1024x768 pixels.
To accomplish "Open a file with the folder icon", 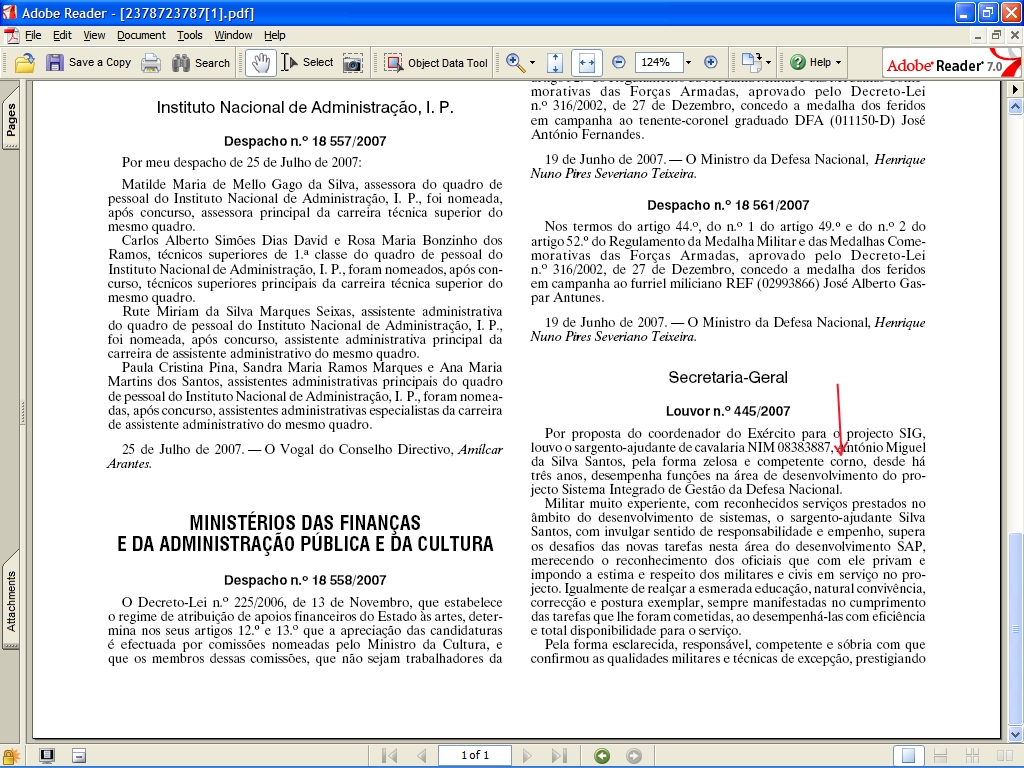I will (x=24, y=63).
